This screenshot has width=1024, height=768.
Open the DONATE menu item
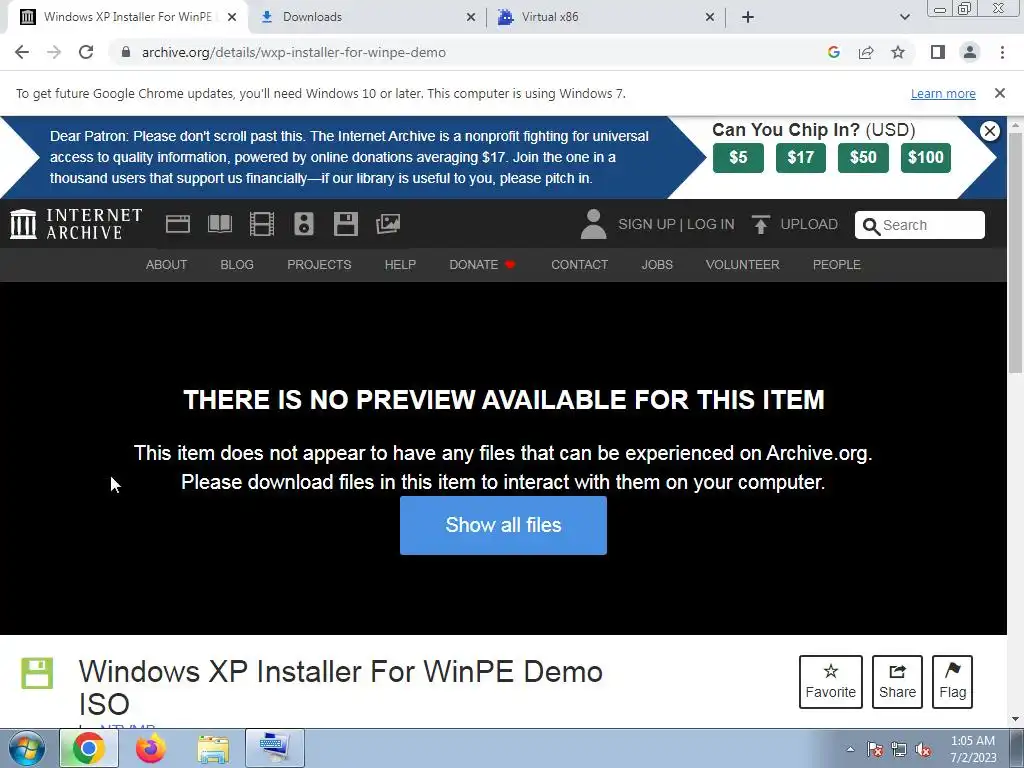point(482,264)
